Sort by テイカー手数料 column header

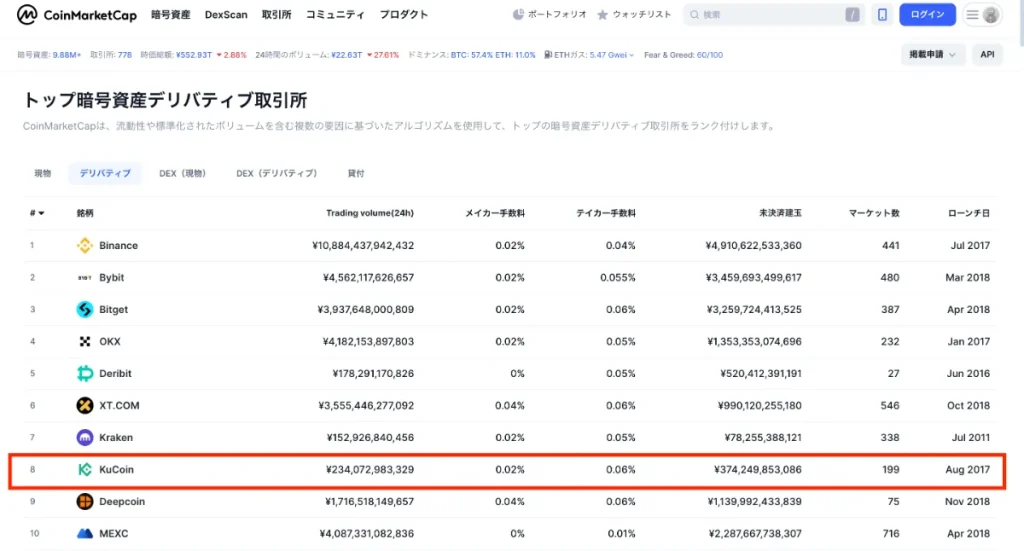[x=605, y=213]
